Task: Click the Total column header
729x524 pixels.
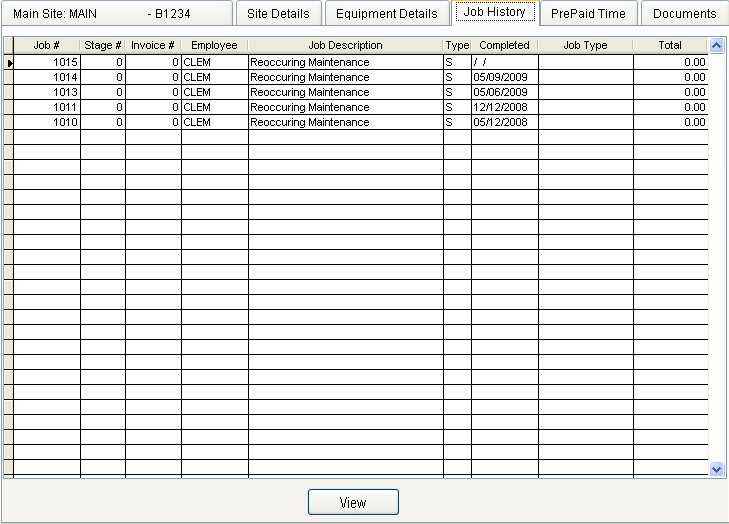Action: coord(670,46)
